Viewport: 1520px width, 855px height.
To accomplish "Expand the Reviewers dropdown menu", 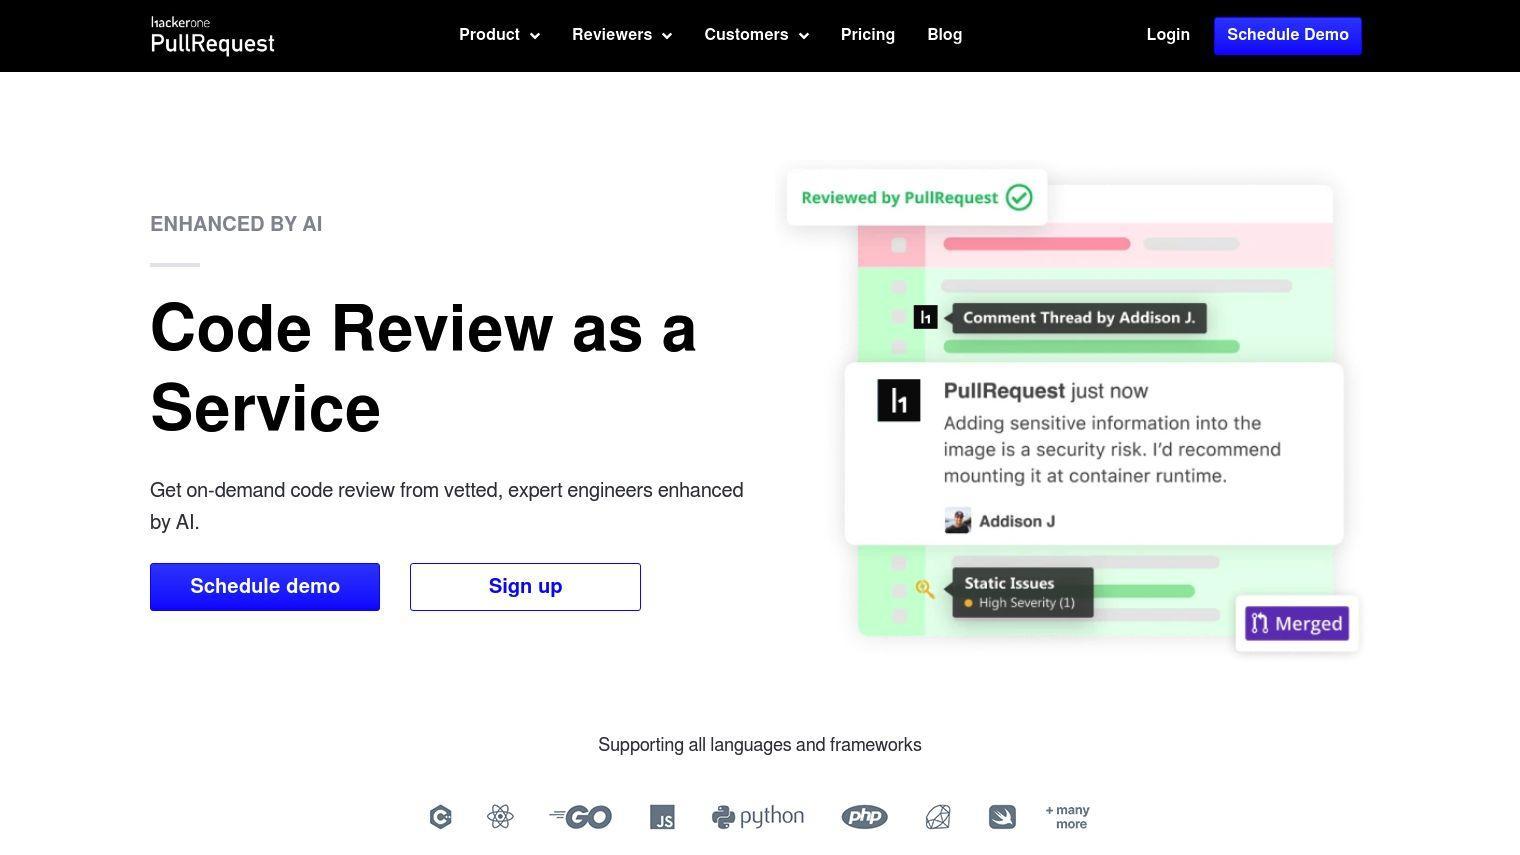I will 622,35.
